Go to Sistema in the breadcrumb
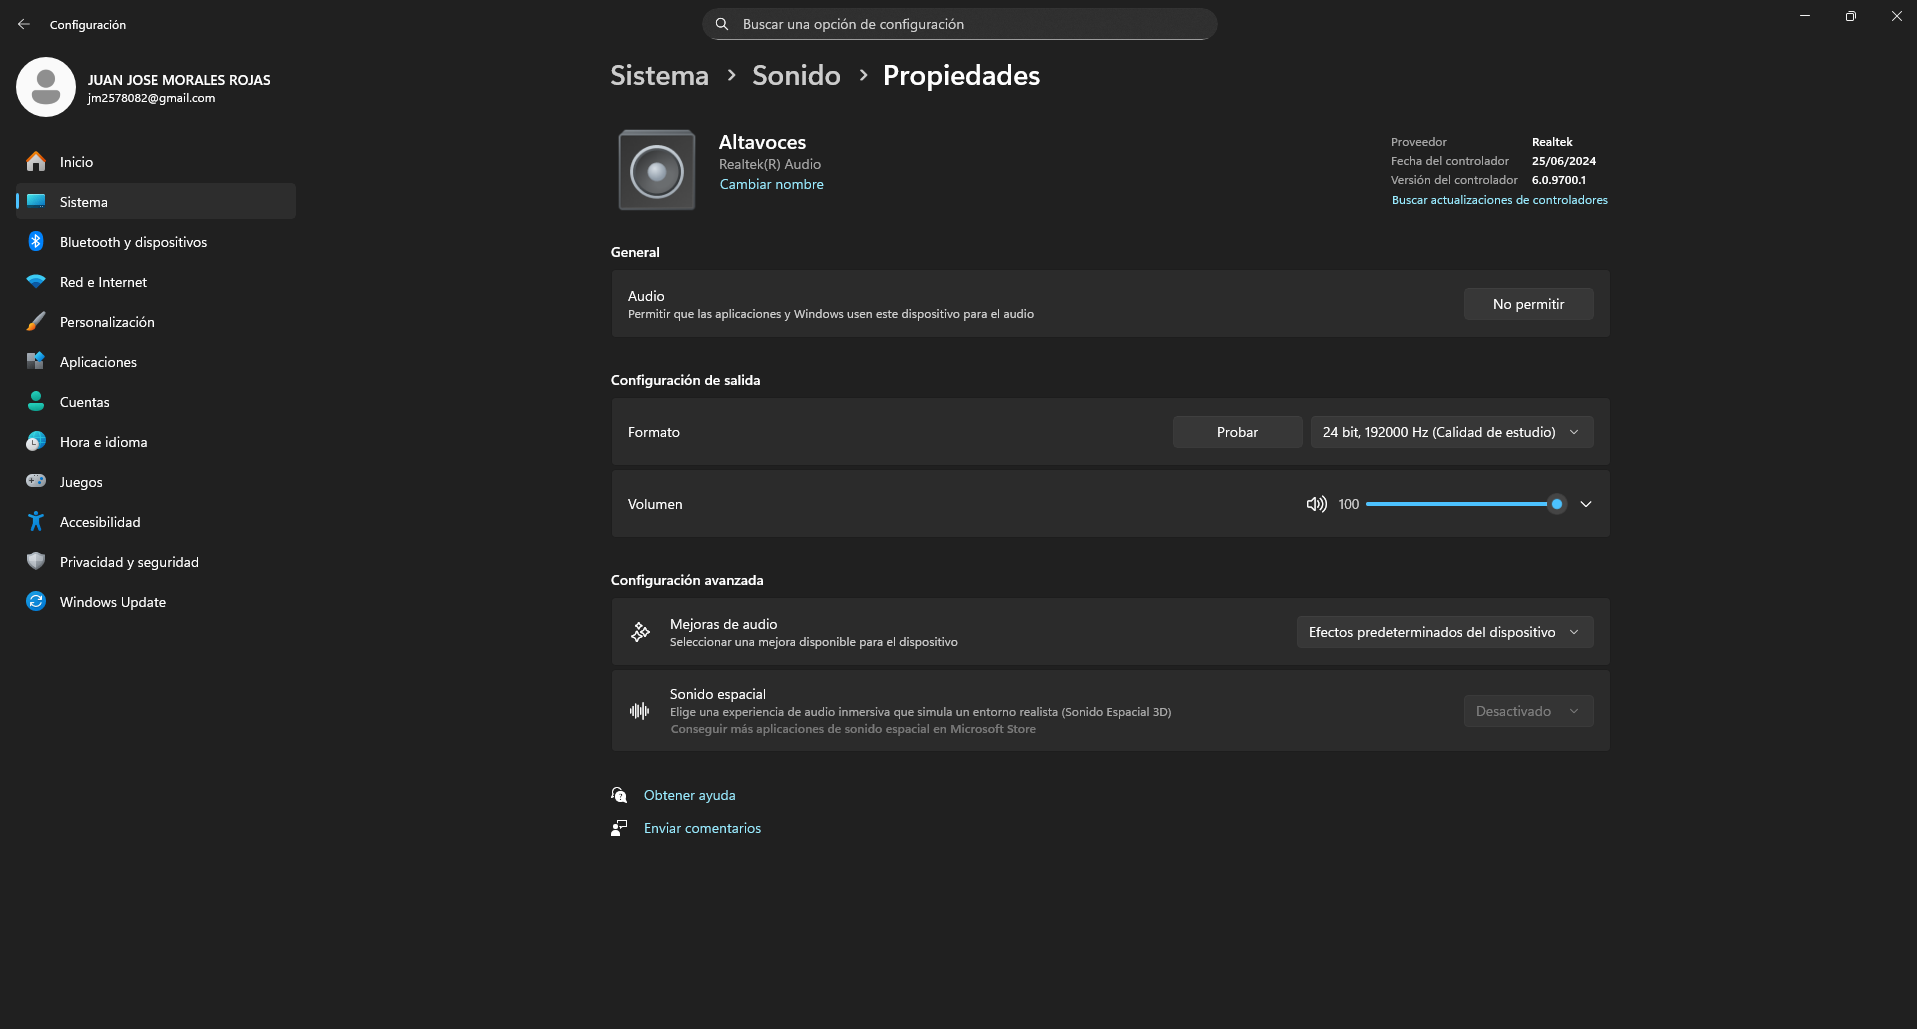Viewport: 1917px width, 1029px height. [x=660, y=75]
